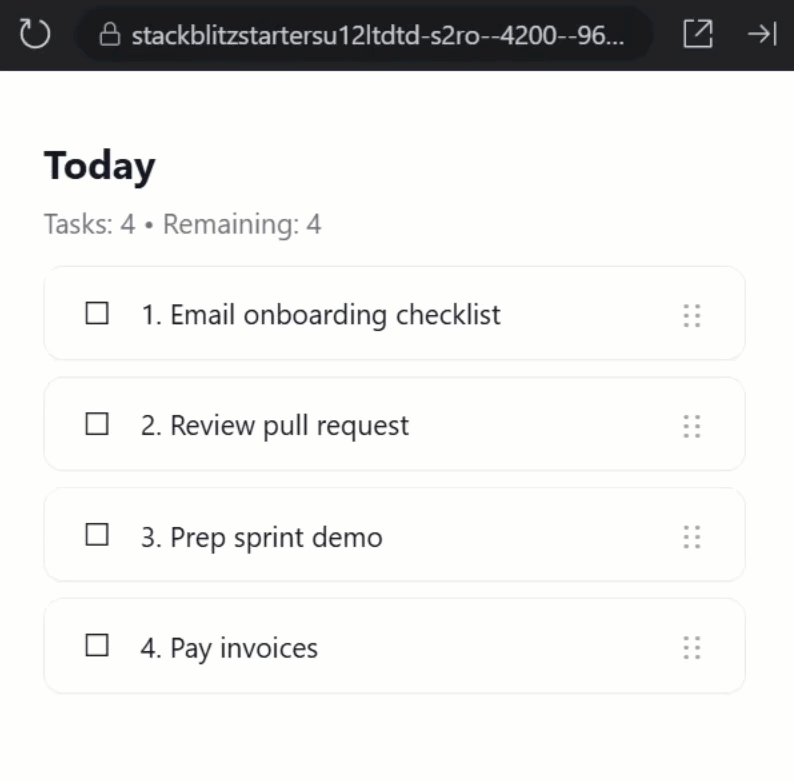Tick the Prep sprint demo checkbox

coord(97,536)
